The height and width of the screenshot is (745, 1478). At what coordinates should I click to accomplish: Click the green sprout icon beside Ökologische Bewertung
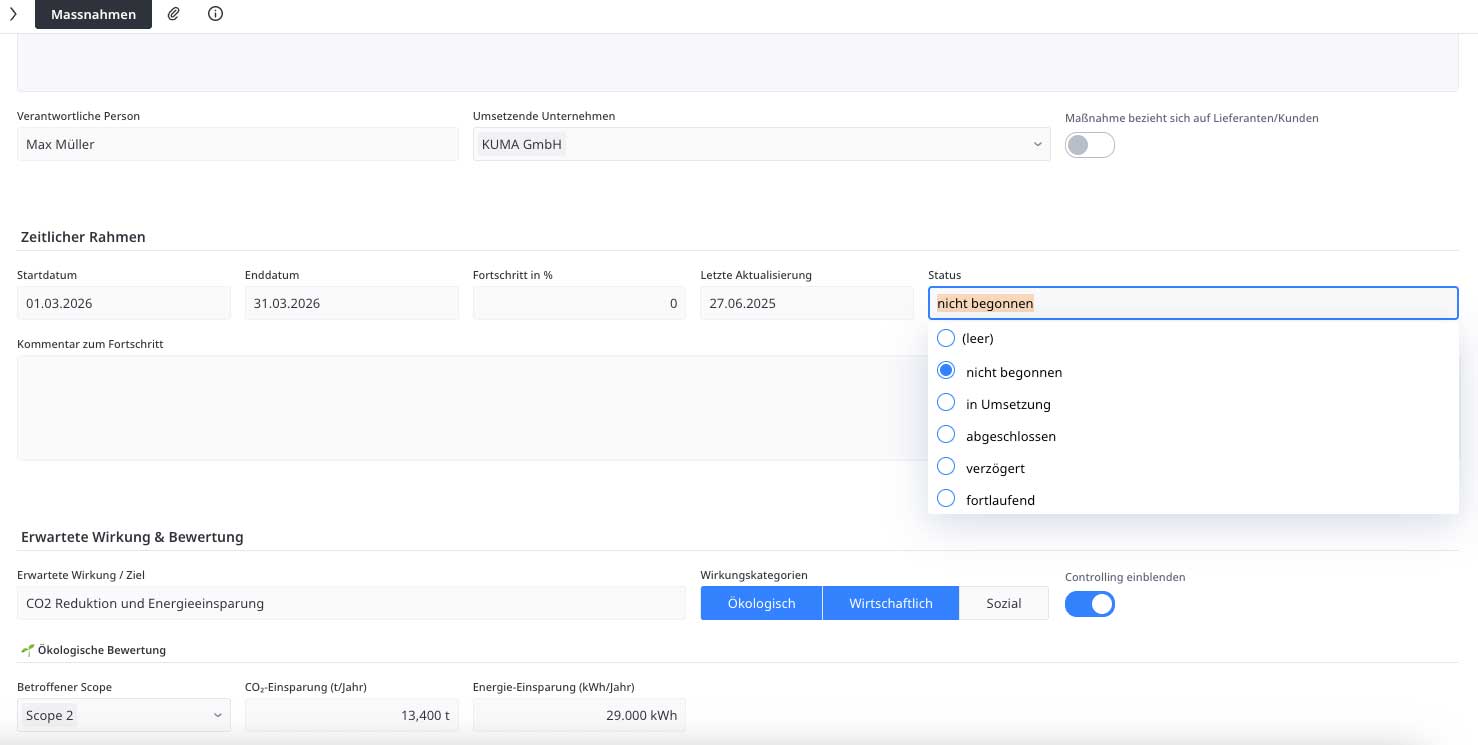(x=27, y=650)
